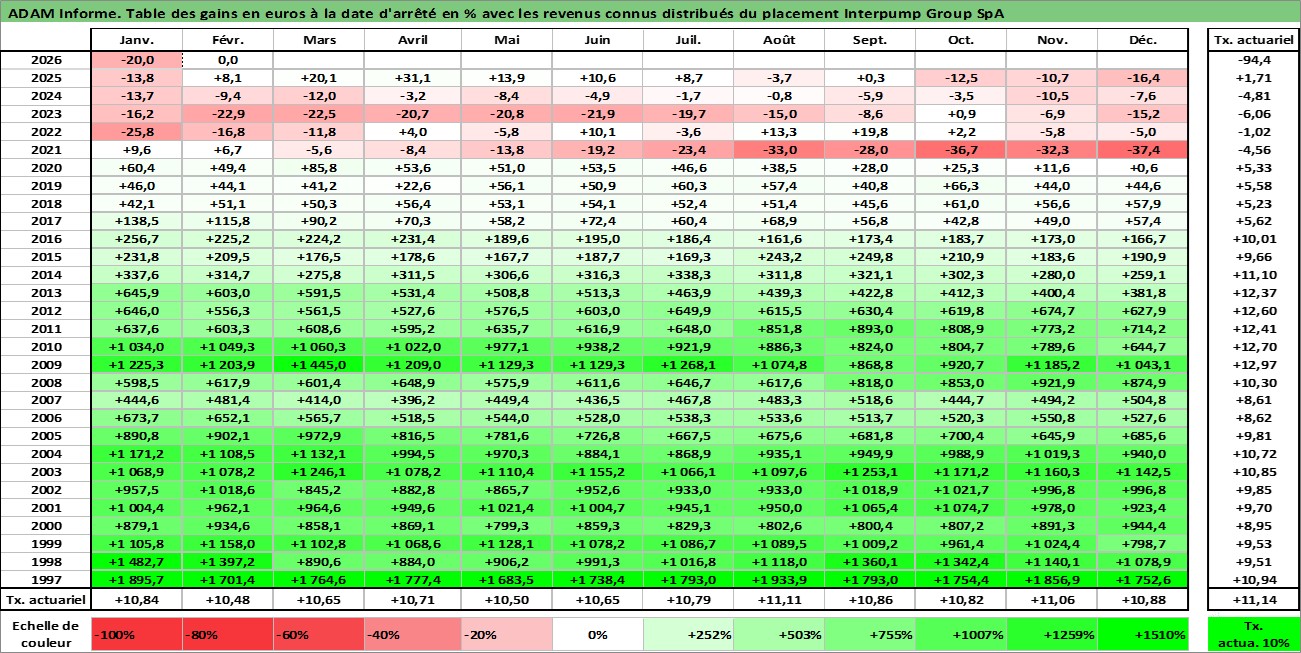Select the +12,97 actuarial rate for 2009
The image size is (1301, 653).
[1254, 365]
